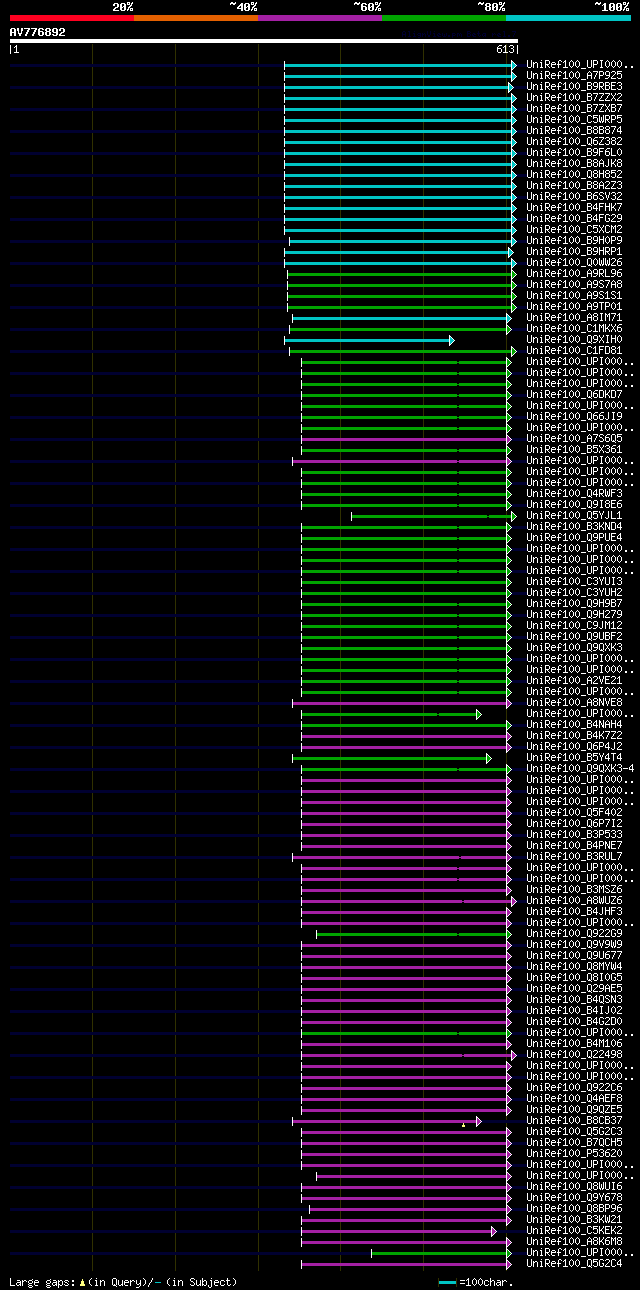This screenshot has width=640, height=1290.
Task: Click the purple ~60% identity legend segment
Action: coord(320,17)
